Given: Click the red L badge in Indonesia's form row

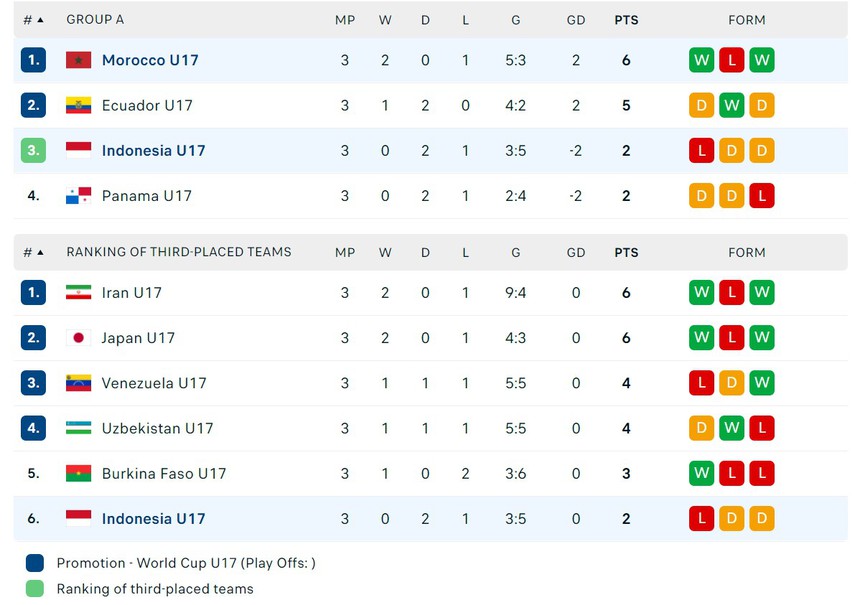Looking at the screenshot, I should click(x=701, y=150).
